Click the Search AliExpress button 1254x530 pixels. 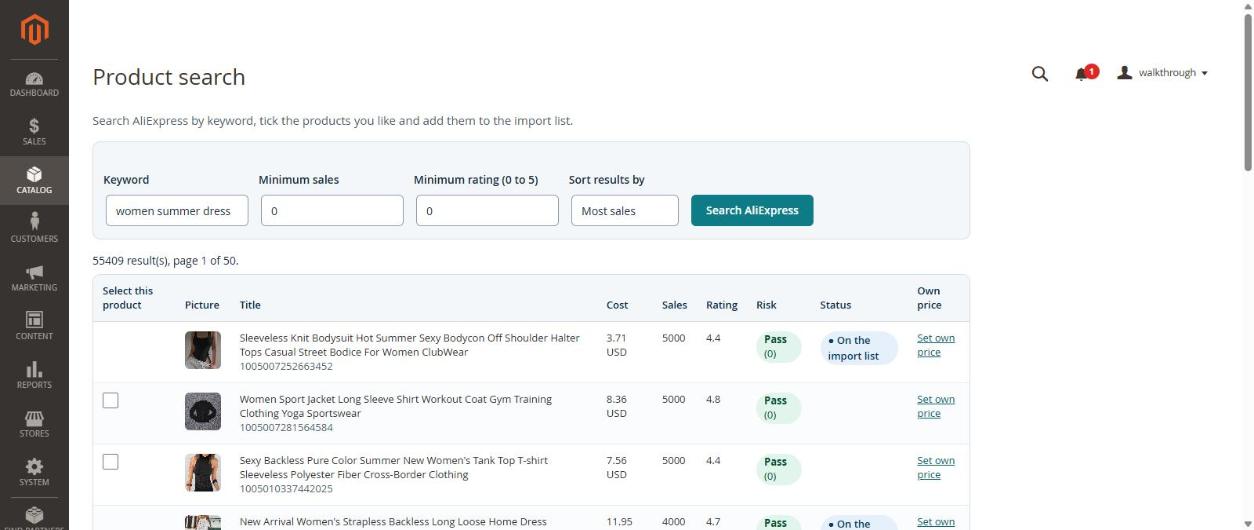752,210
